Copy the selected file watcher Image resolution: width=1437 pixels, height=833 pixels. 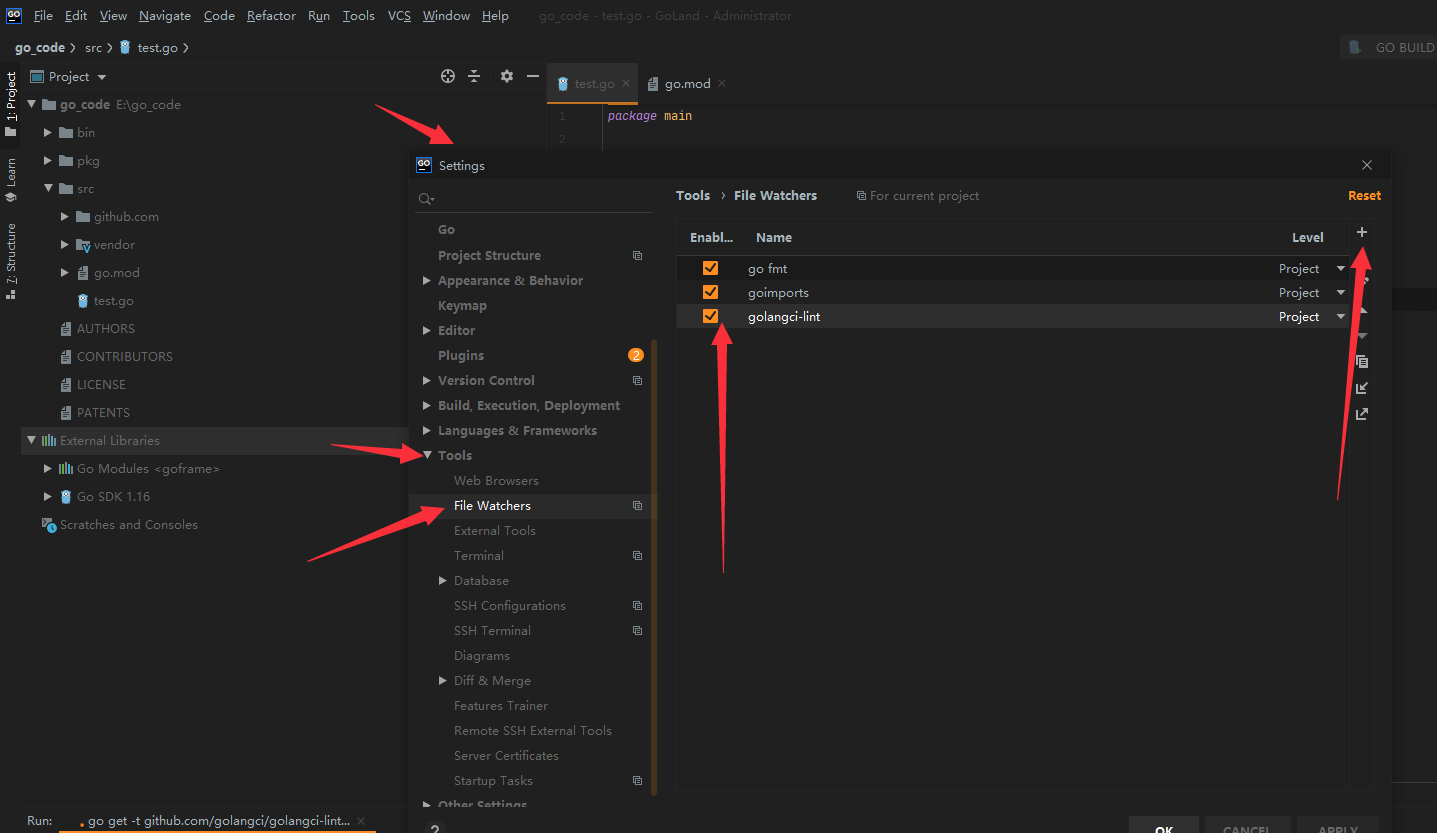pyautogui.click(x=1362, y=362)
